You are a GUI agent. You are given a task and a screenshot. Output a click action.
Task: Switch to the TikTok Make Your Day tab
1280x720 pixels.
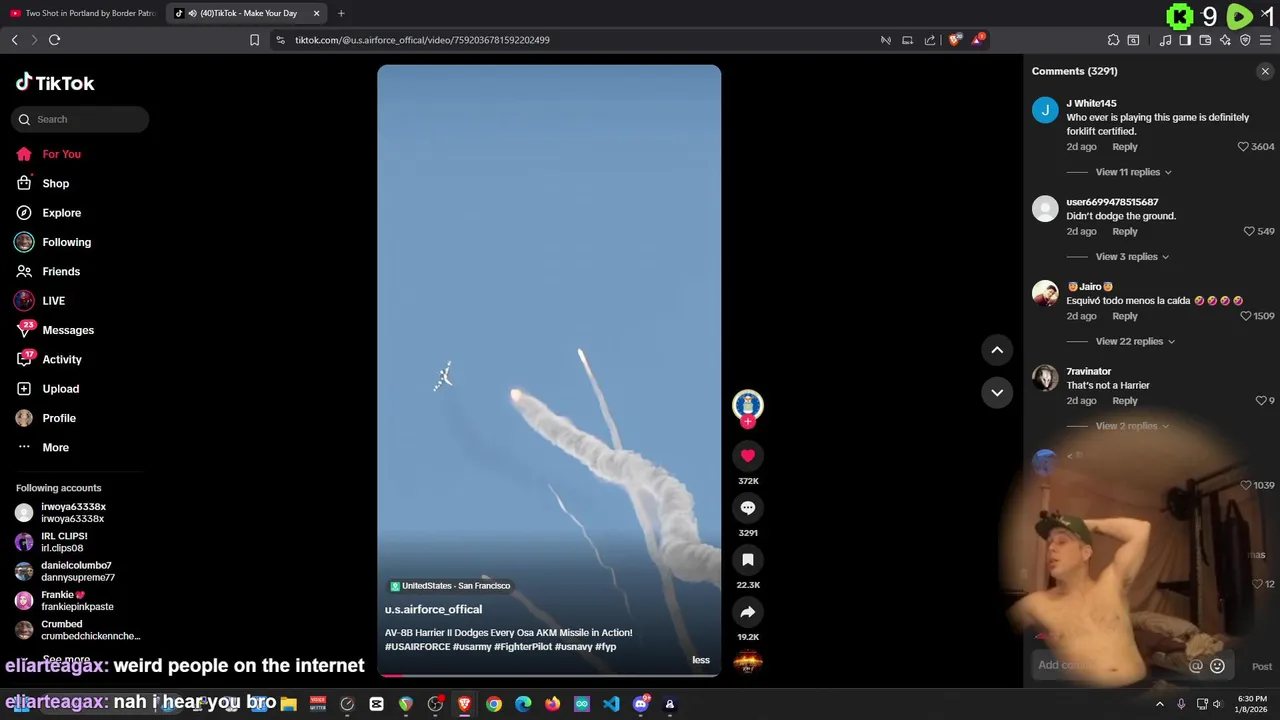tap(246, 13)
